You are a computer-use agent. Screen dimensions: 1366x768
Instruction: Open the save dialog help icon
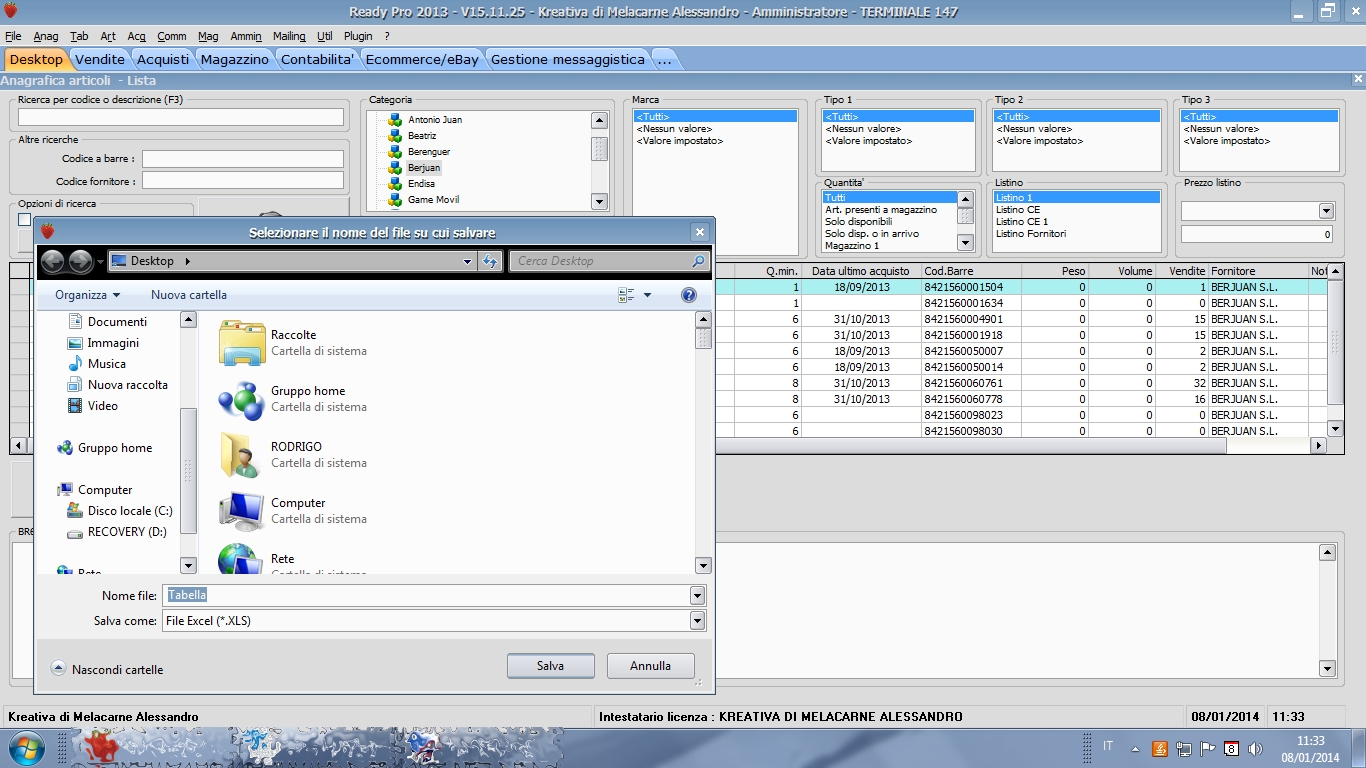pyautogui.click(x=688, y=295)
